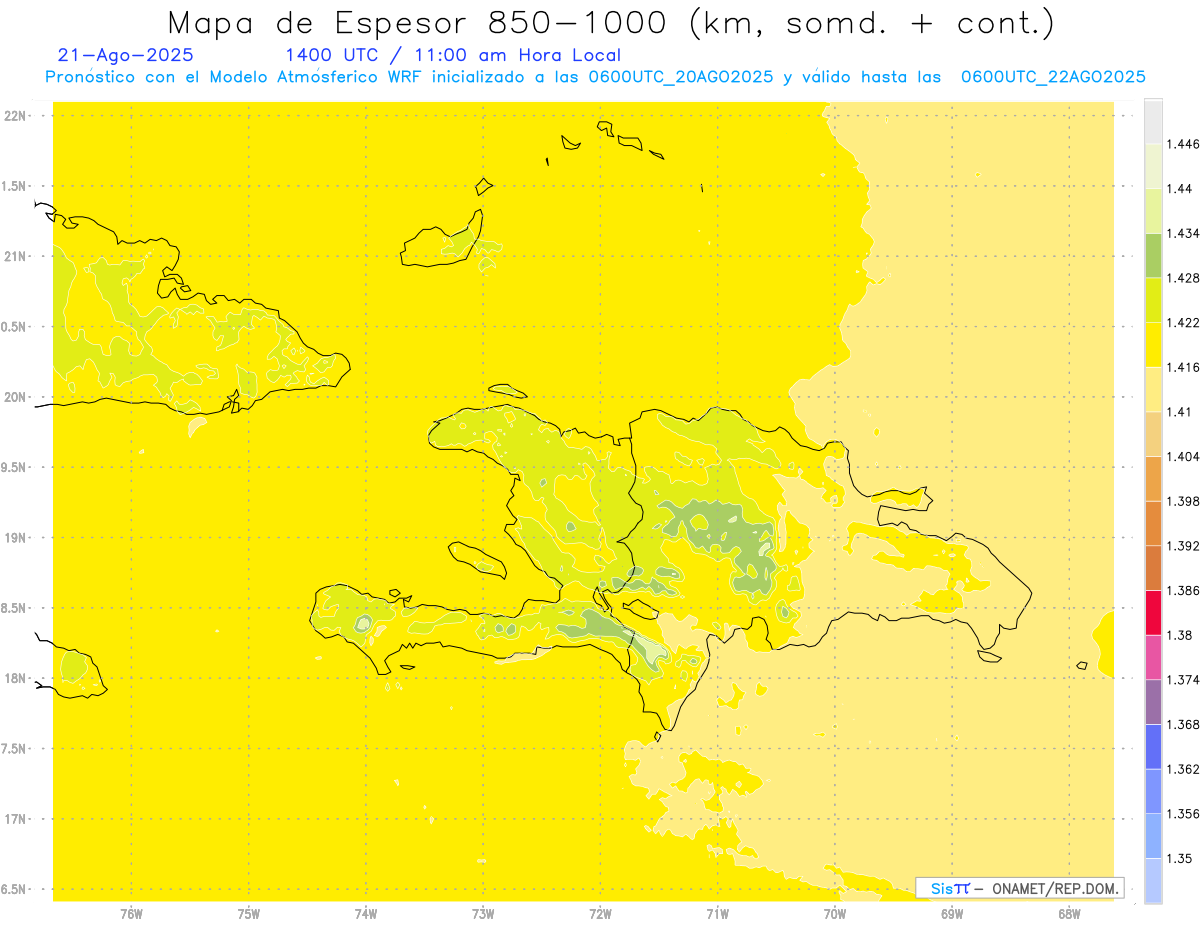The width and height of the screenshot is (1200, 927).
Task: Click the '75W' longitude label
Action: pyautogui.click(x=248, y=913)
